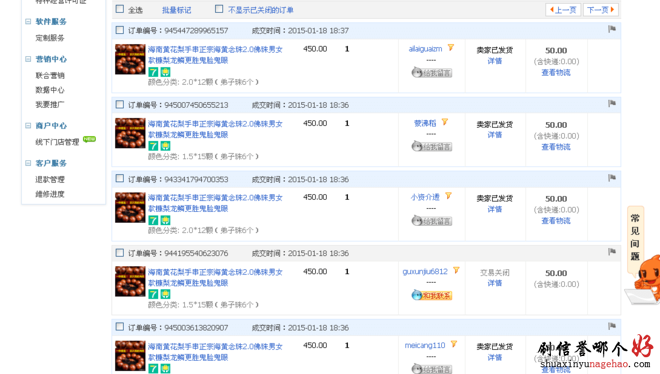Image resolution: width=660 pixels, height=374 pixels.
Task: Open 联合营销 in sidebar
Action: coord(50,75)
